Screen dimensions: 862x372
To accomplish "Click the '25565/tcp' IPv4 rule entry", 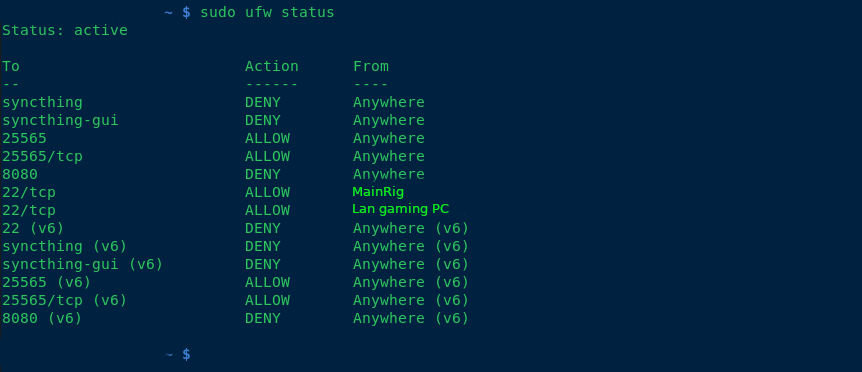I will 42,156.
